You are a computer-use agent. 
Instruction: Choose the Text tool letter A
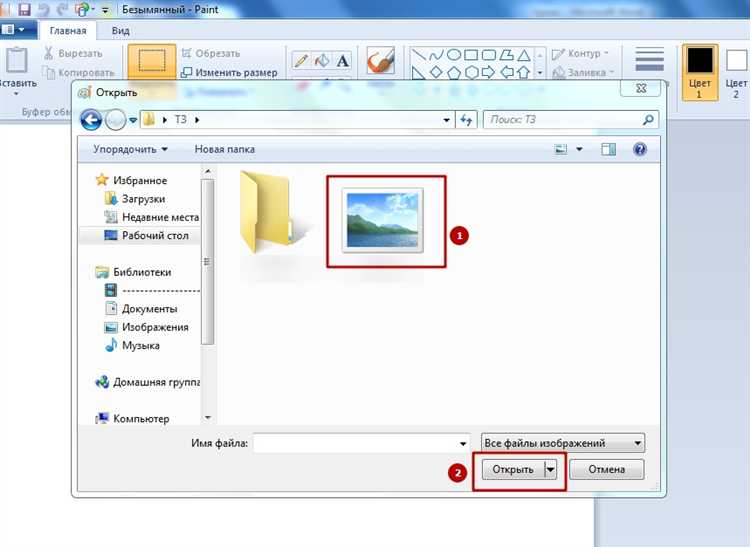[342, 61]
